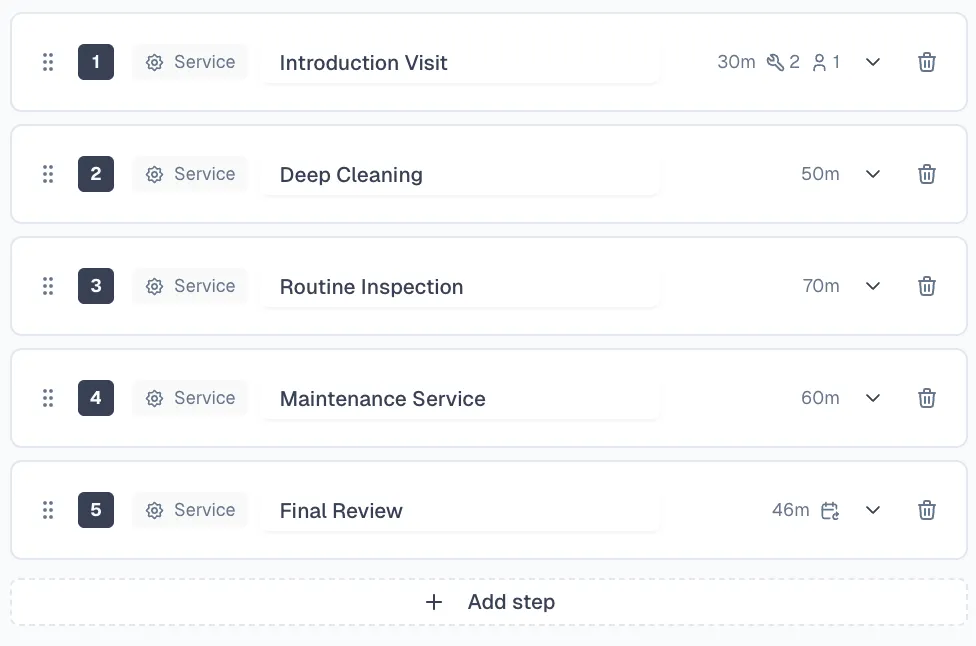Remove the Routine Inspection step
976x646 pixels.
927,286
